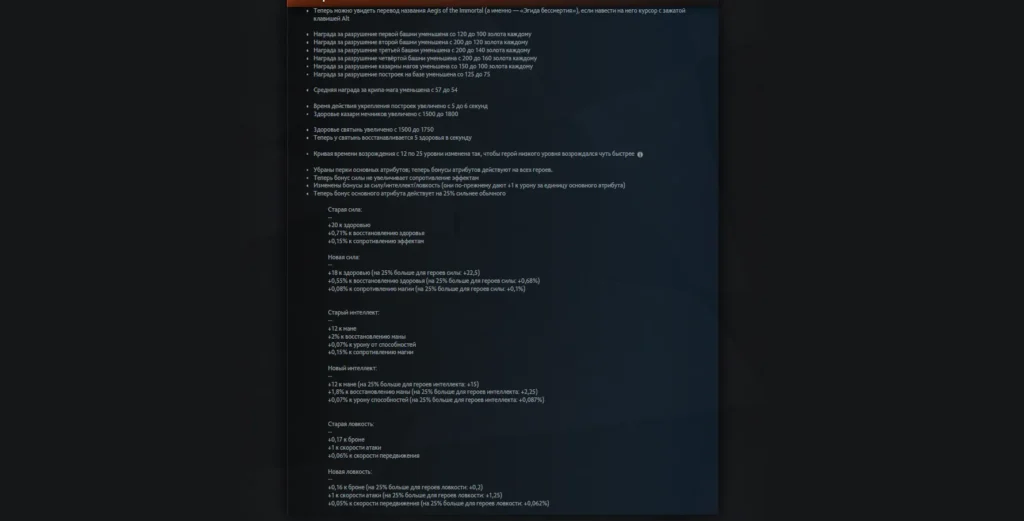Click the glyph duration 5 to 6 seconds line

pyautogui.click(x=400, y=106)
